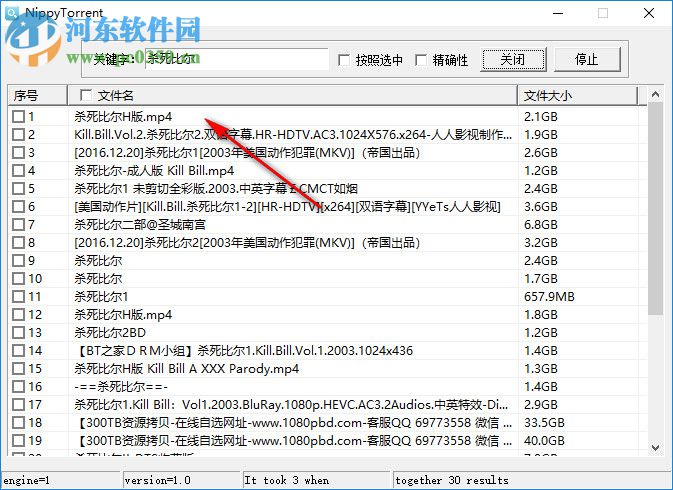Toggle select-all checkbox in 文件名 header
This screenshot has width=673, height=490.
[x=86, y=95]
